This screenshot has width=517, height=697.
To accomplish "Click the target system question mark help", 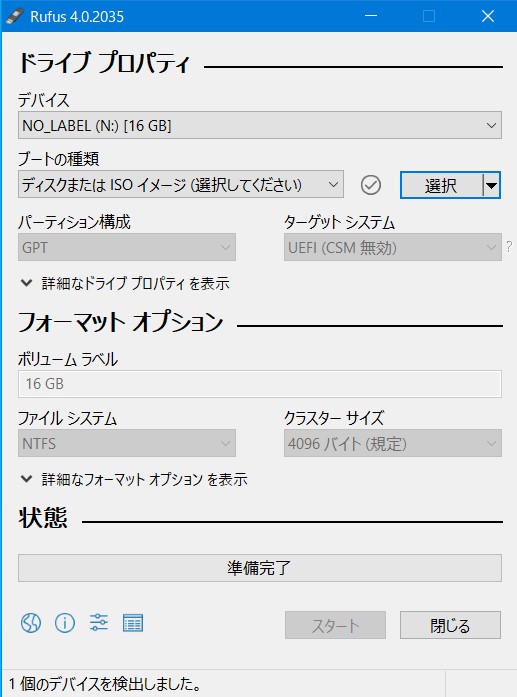I will pyautogui.click(x=509, y=247).
